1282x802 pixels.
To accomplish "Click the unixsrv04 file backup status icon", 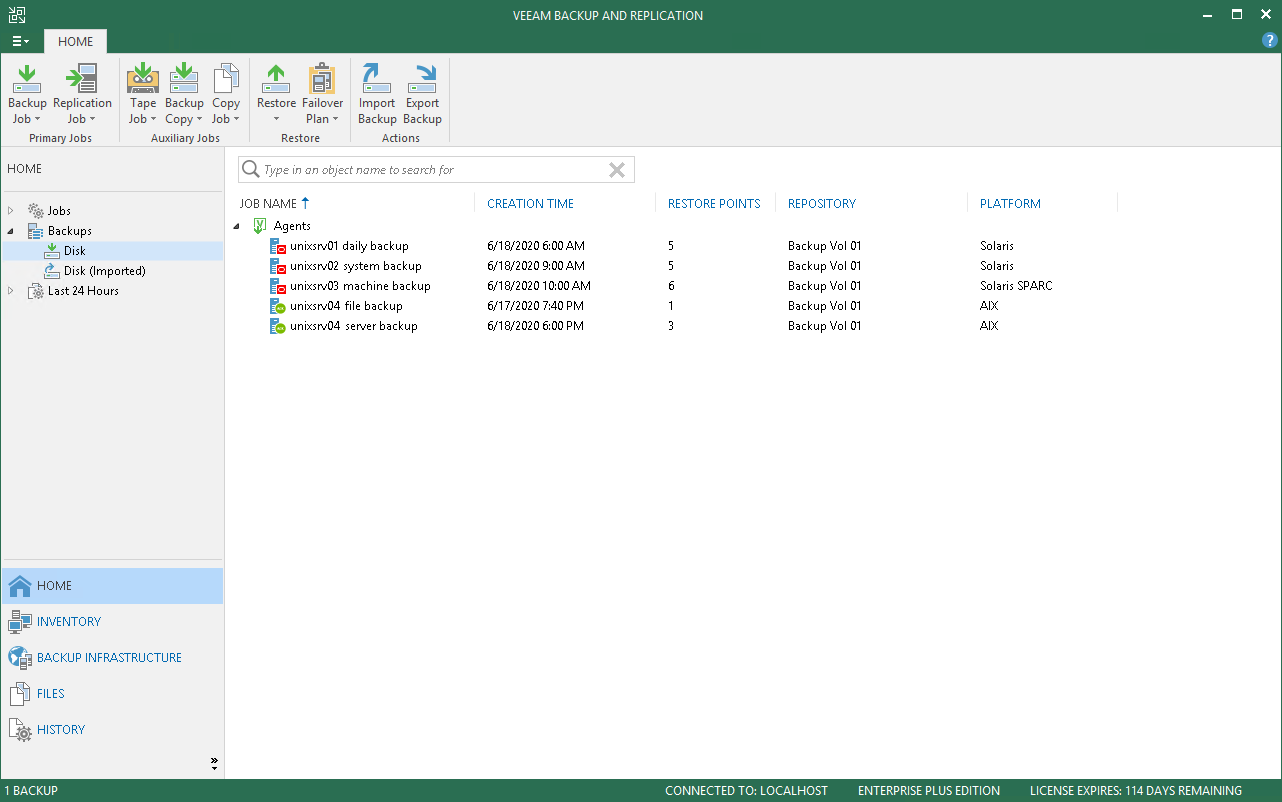I will tap(278, 306).
